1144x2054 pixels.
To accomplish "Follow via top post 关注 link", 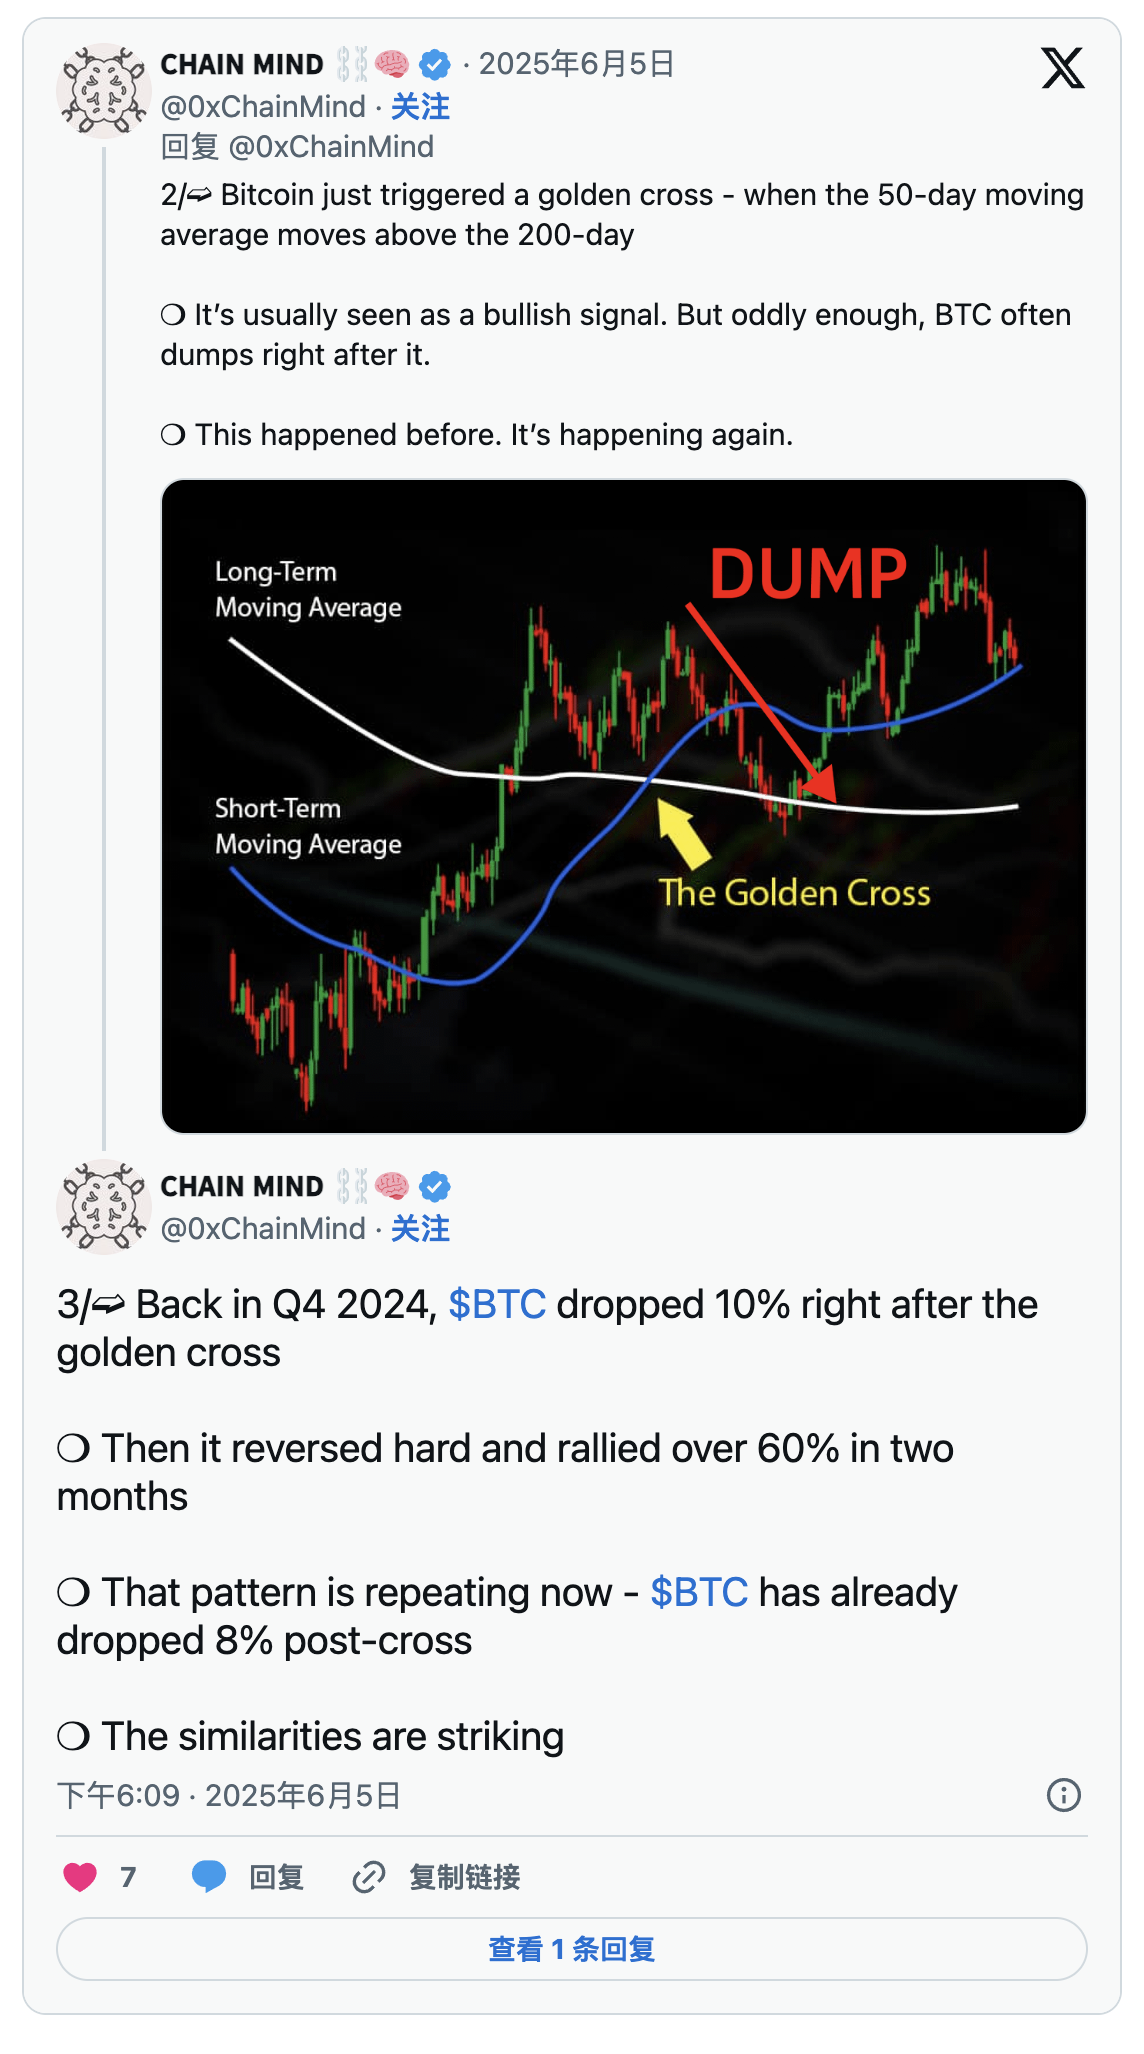I will coord(420,107).
